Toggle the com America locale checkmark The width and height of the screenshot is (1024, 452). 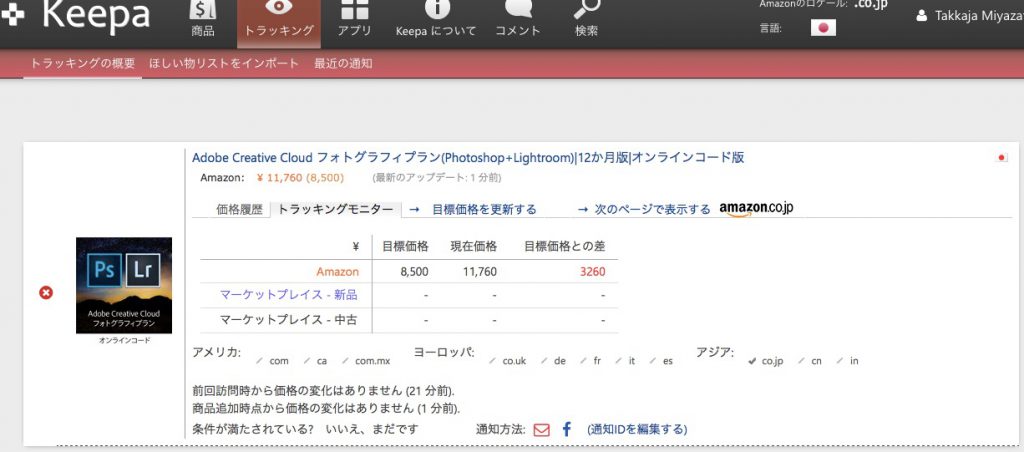pos(260,361)
